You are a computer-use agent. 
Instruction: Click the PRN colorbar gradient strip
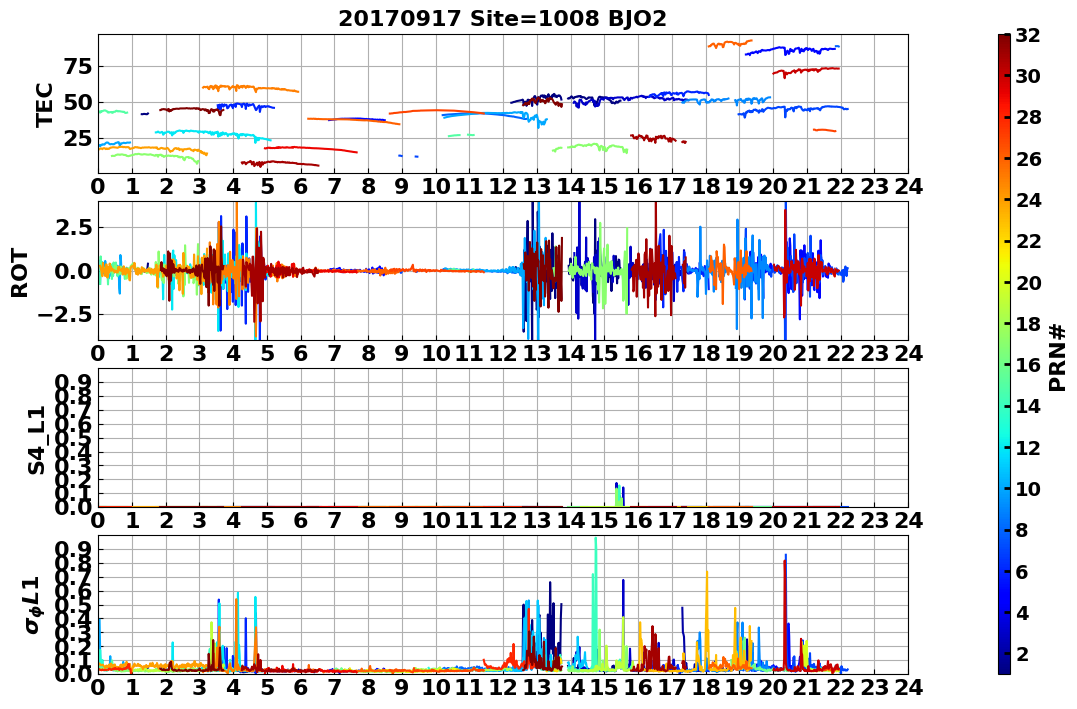tap(1004, 354)
